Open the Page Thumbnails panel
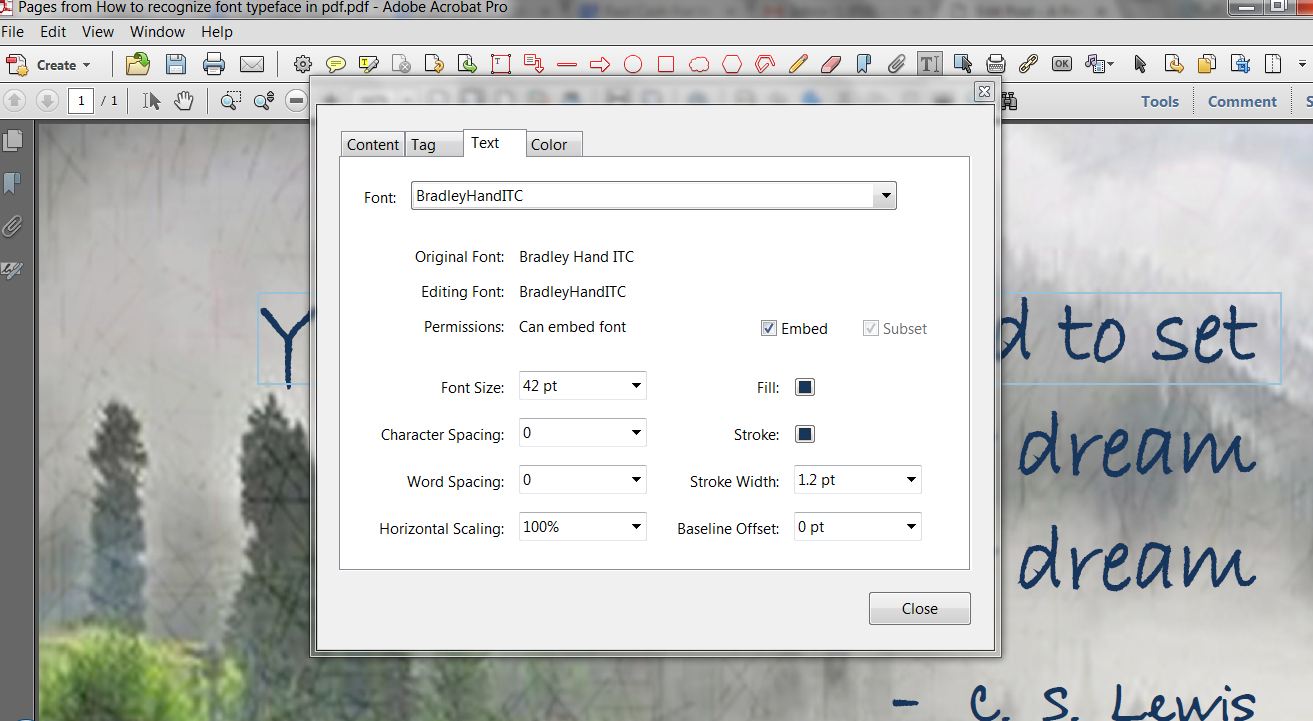Image resolution: width=1313 pixels, height=721 pixels. (x=14, y=140)
